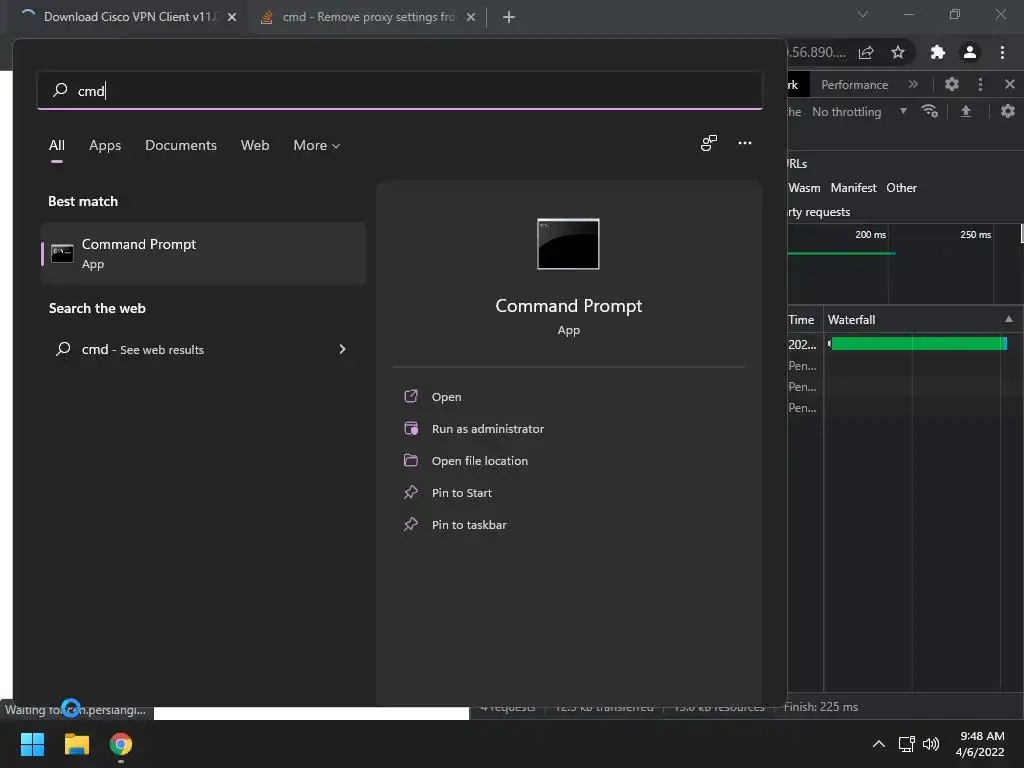1024x768 pixels.
Task: Select the Manifest filter in Network panel
Action: (x=853, y=187)
